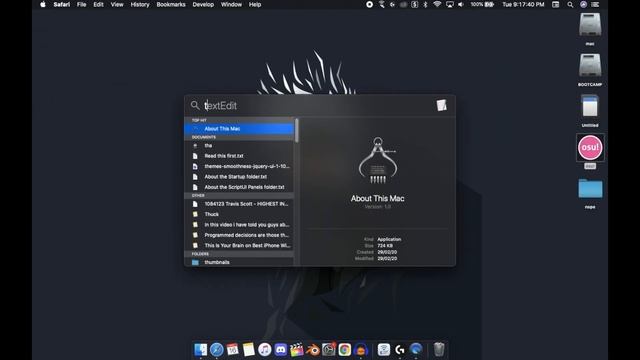Select the blue folder on the desktop

(590, 189)
